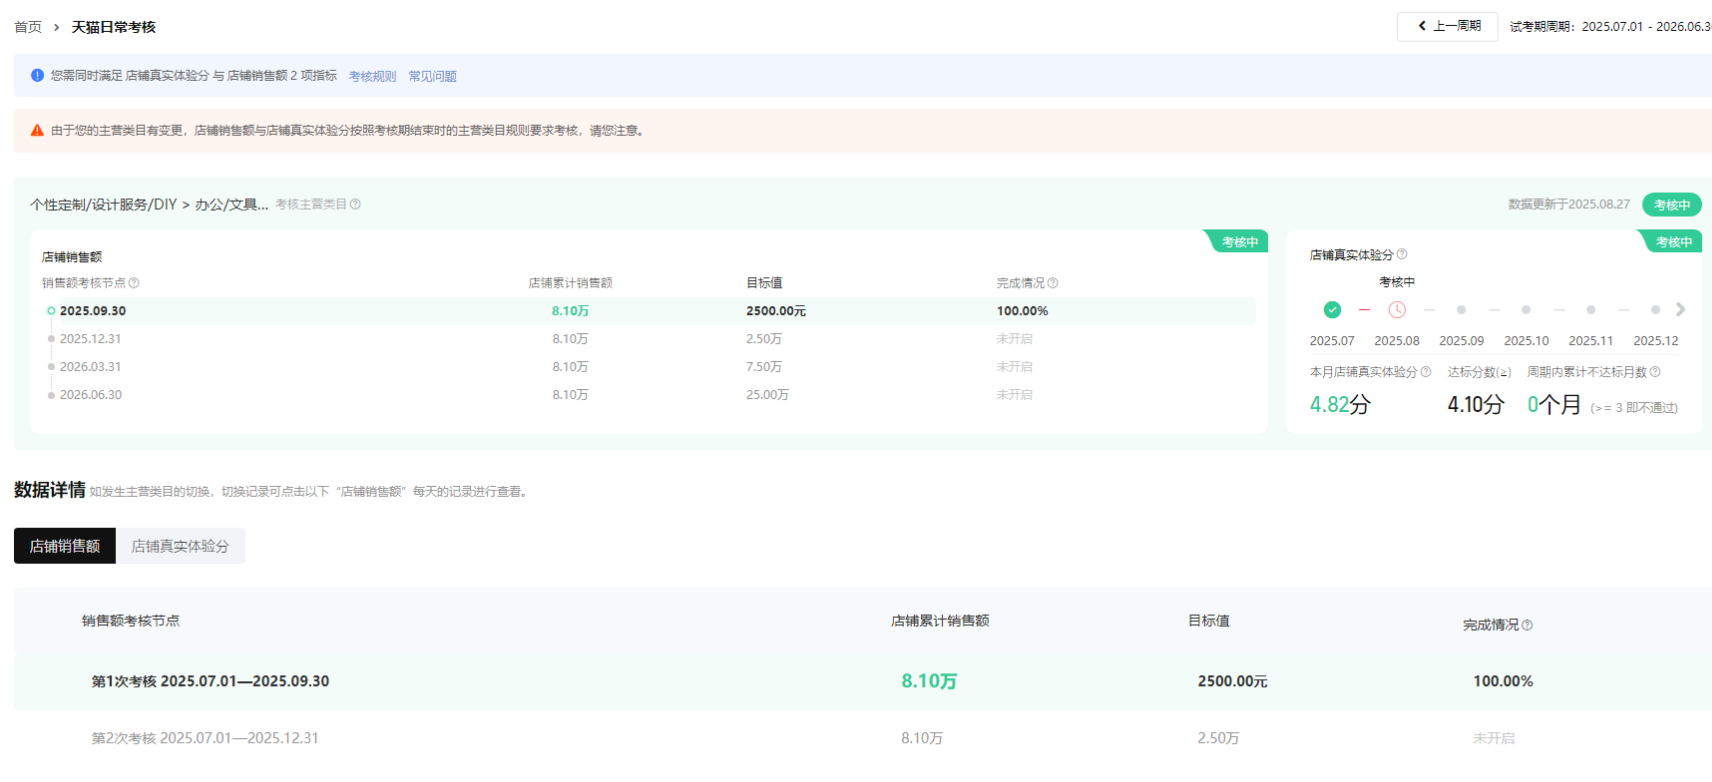Click the clock marker for 2025.08
This screenshot has width=1712, height=782.
pyautogui.click(x=1397, y=310)
